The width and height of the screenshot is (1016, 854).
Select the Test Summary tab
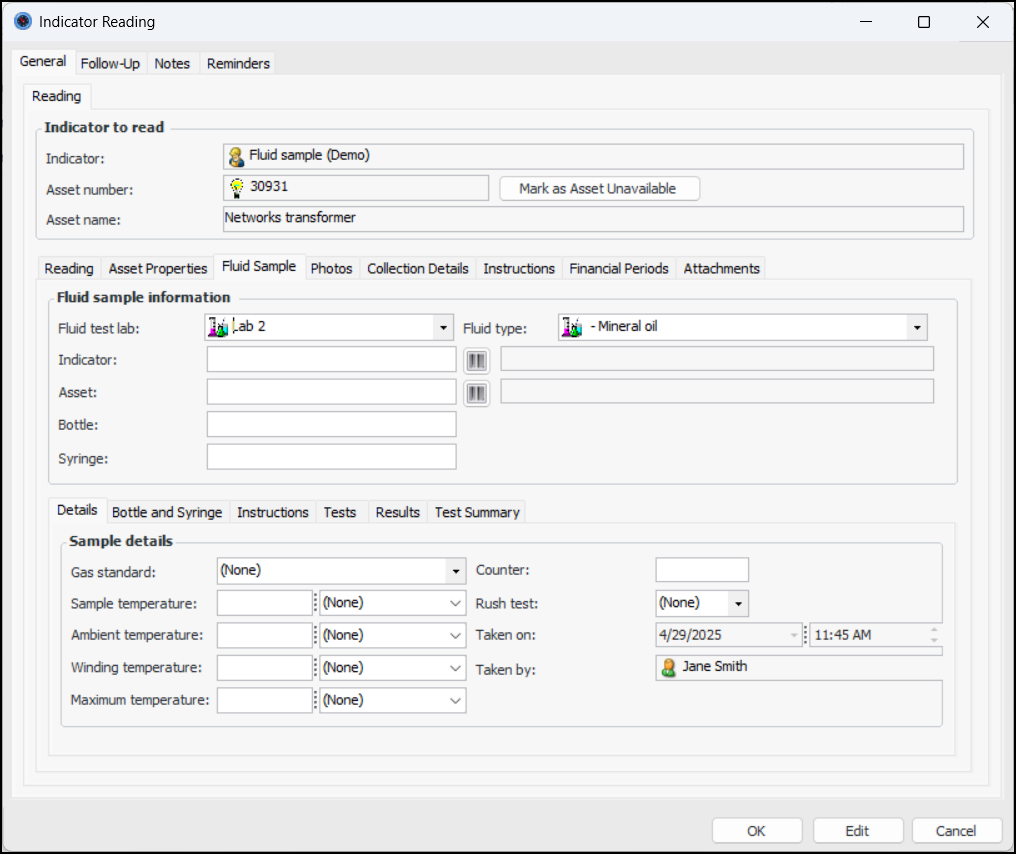[477, 512]
